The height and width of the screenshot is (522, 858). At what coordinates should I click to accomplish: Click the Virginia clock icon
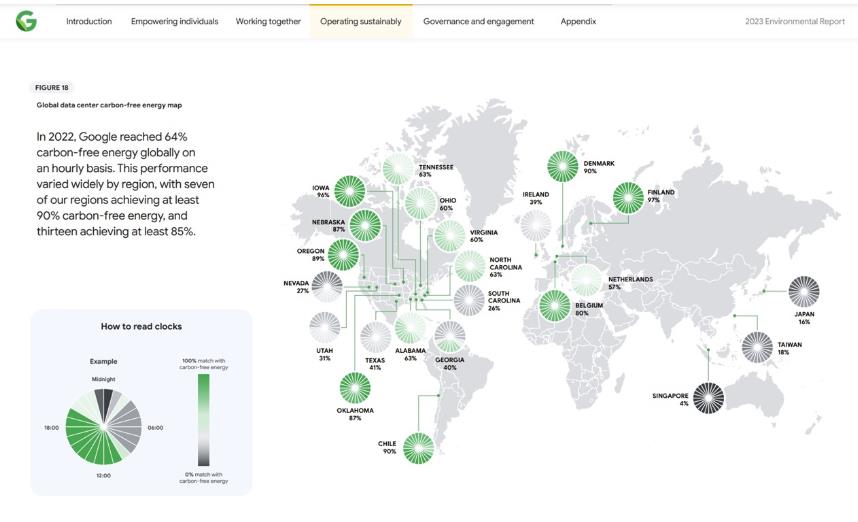[x=450, y=236]
